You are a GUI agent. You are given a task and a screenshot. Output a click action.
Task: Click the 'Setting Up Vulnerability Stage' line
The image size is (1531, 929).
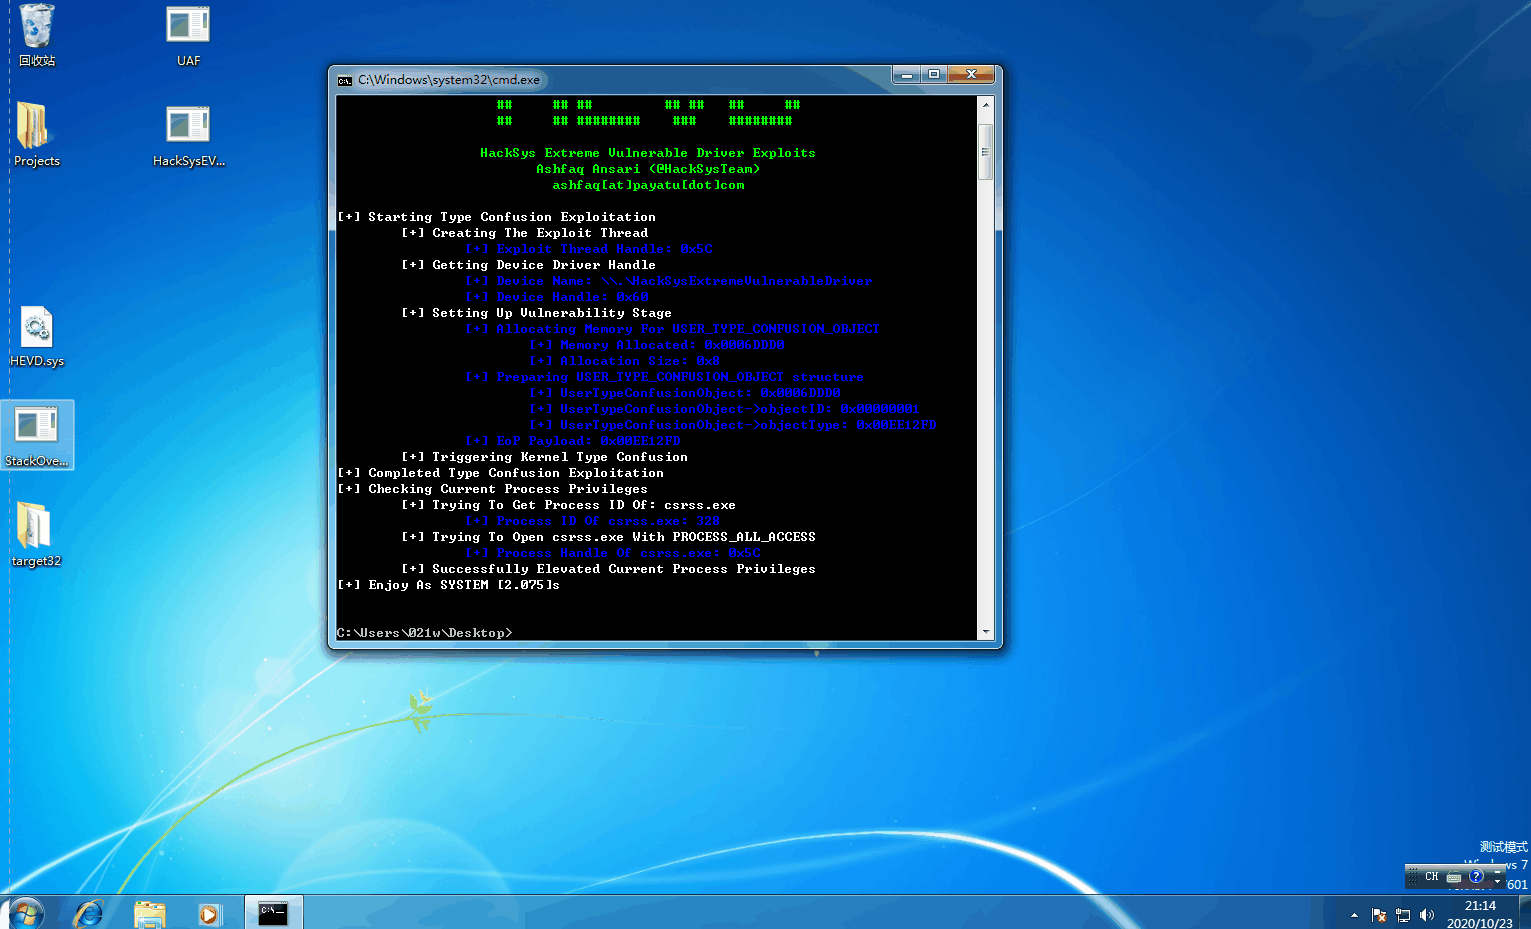coord(537,313)
